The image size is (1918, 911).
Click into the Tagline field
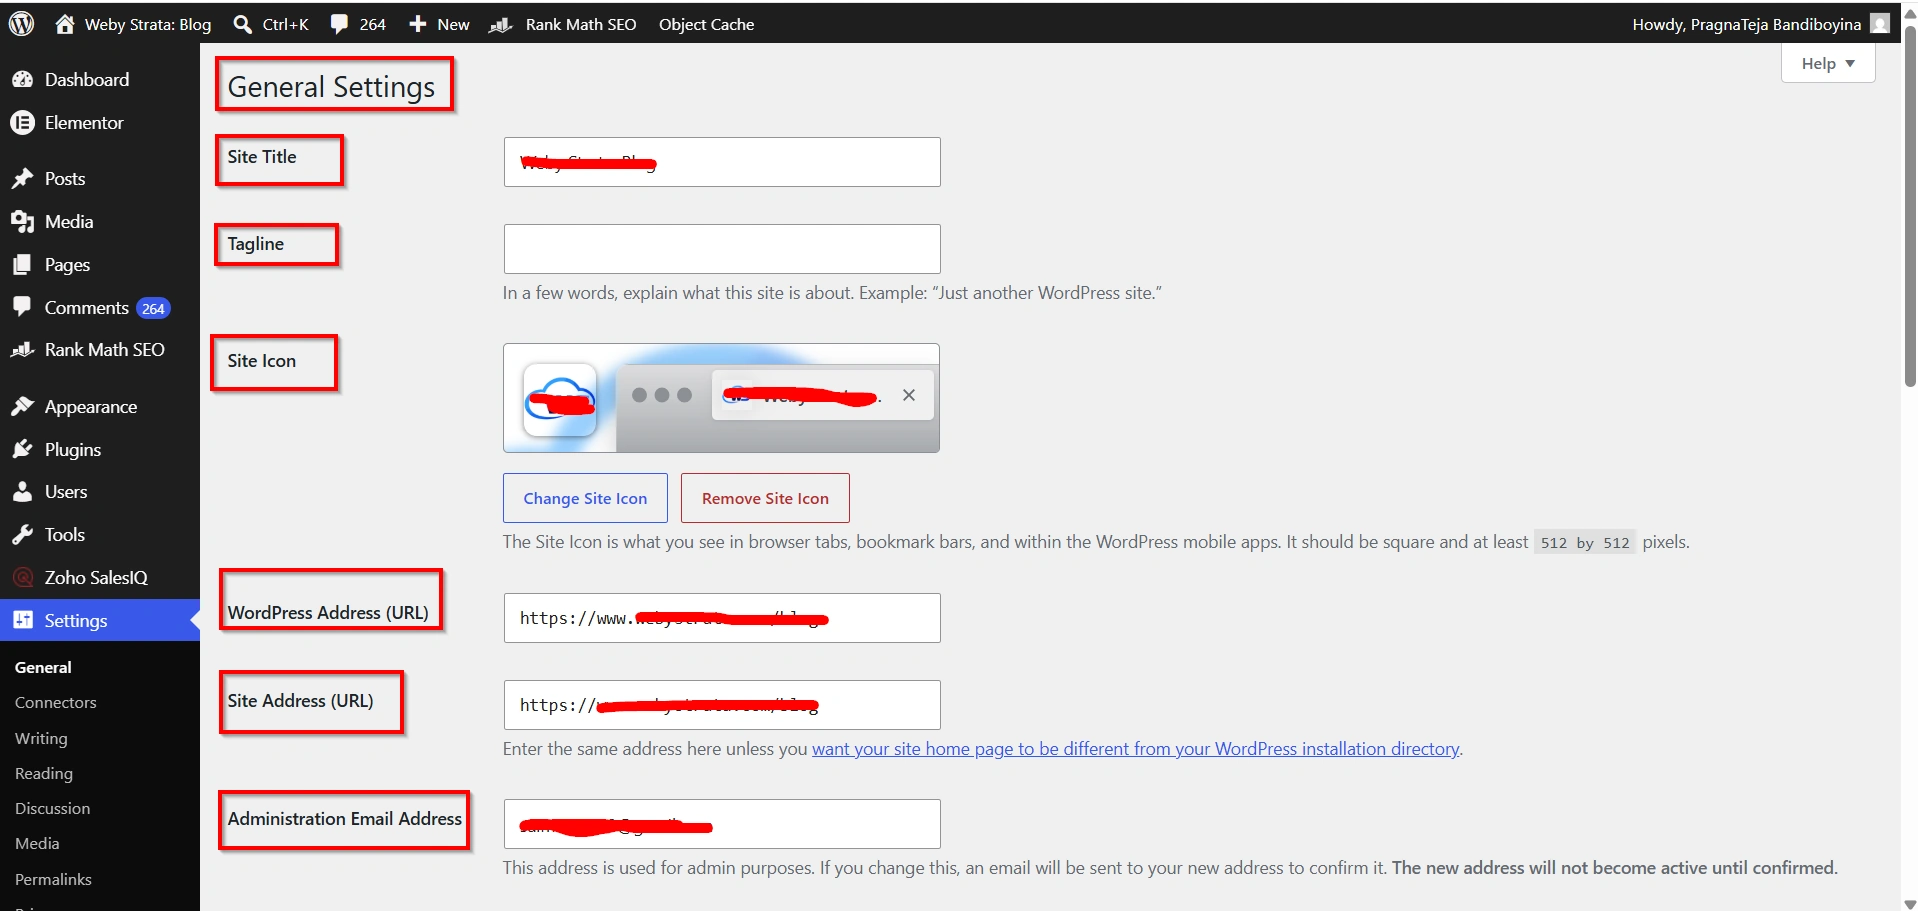(x=722, y=249)
